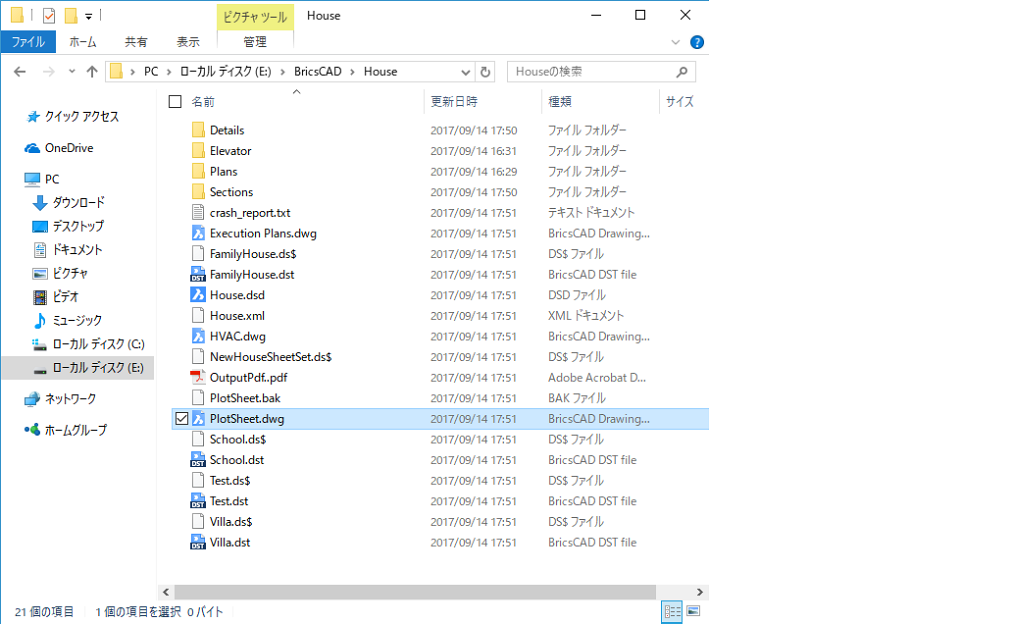Image resolution: width=1020 pixels, height=624 pixels.
Task: Sort by the 種類 column header
Action: tap(559, 102)
